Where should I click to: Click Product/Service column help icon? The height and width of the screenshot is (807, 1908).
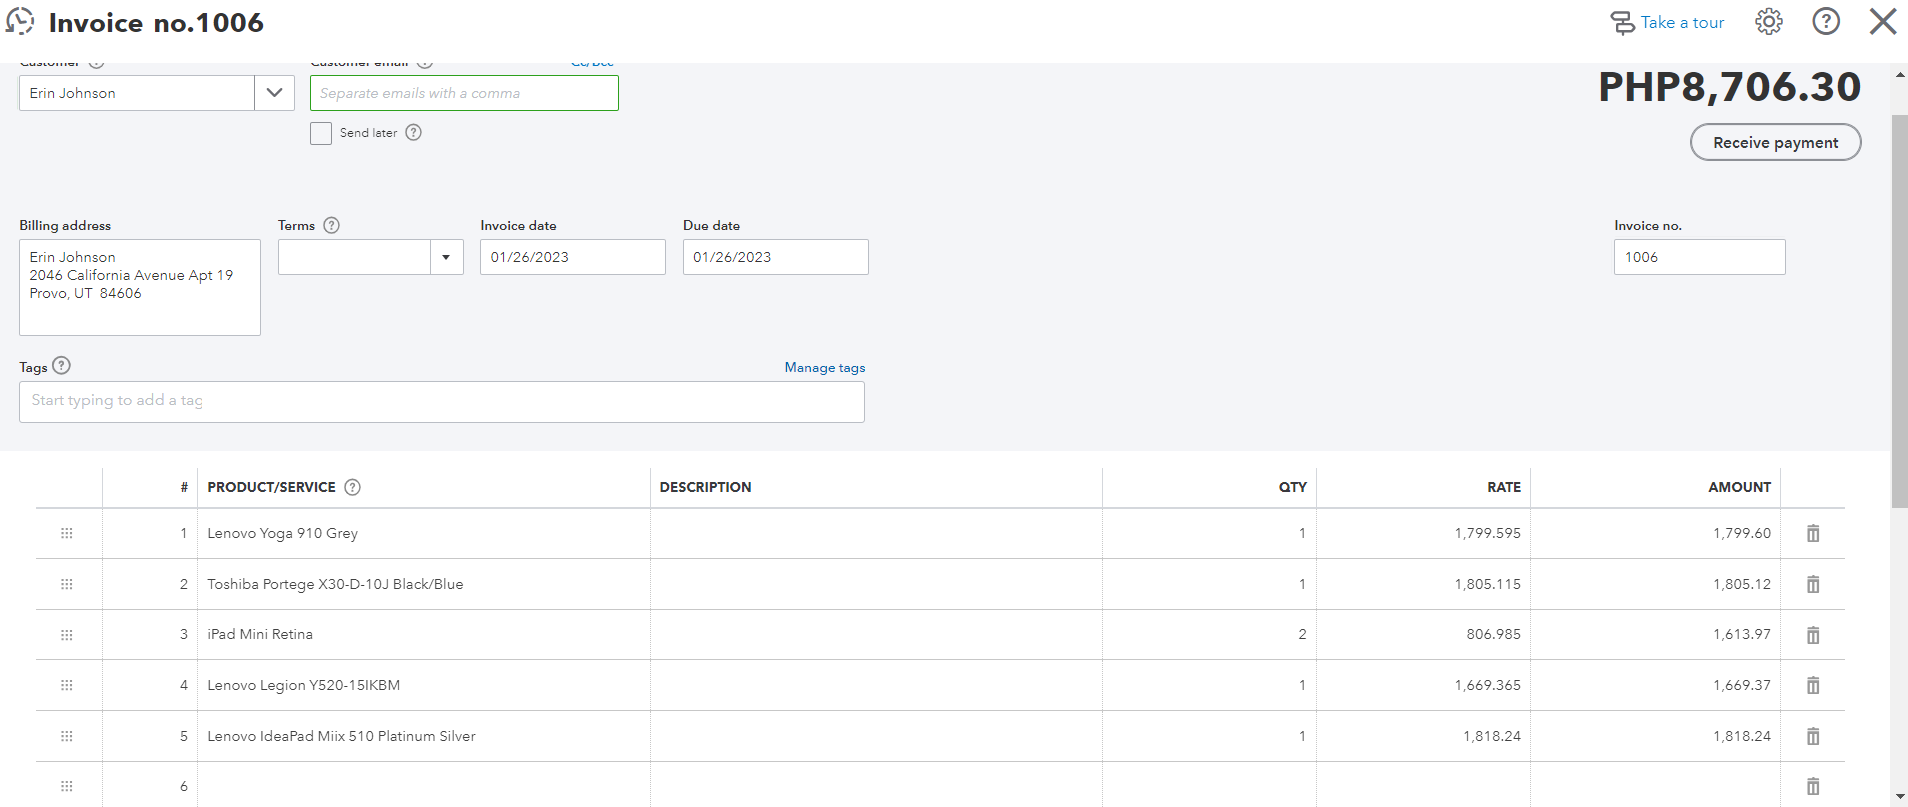(x=352, y=487)
